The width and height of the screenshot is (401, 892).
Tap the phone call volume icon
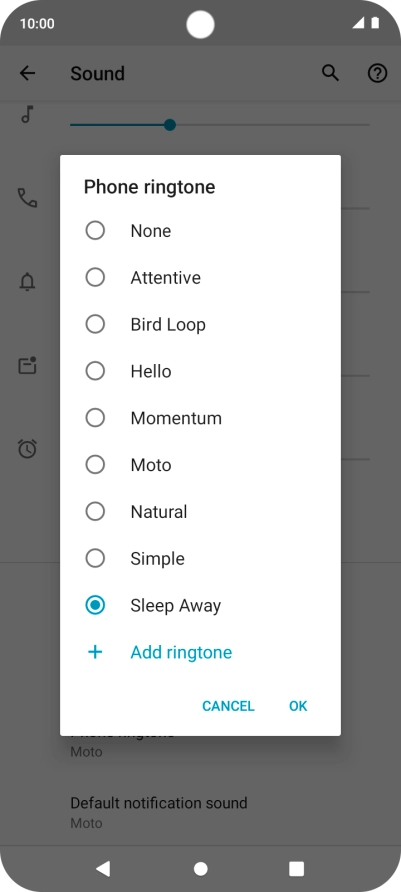pos(27,198)
